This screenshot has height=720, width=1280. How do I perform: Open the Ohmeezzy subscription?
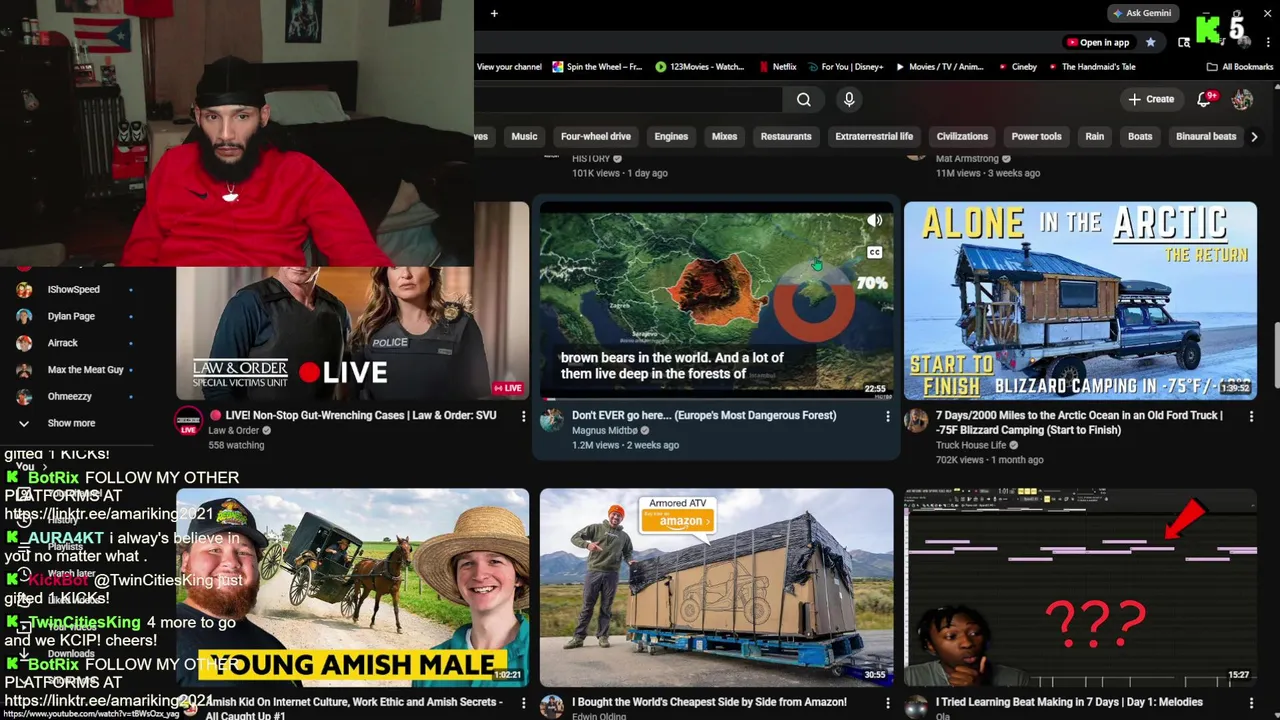click(x=70, y=396)
